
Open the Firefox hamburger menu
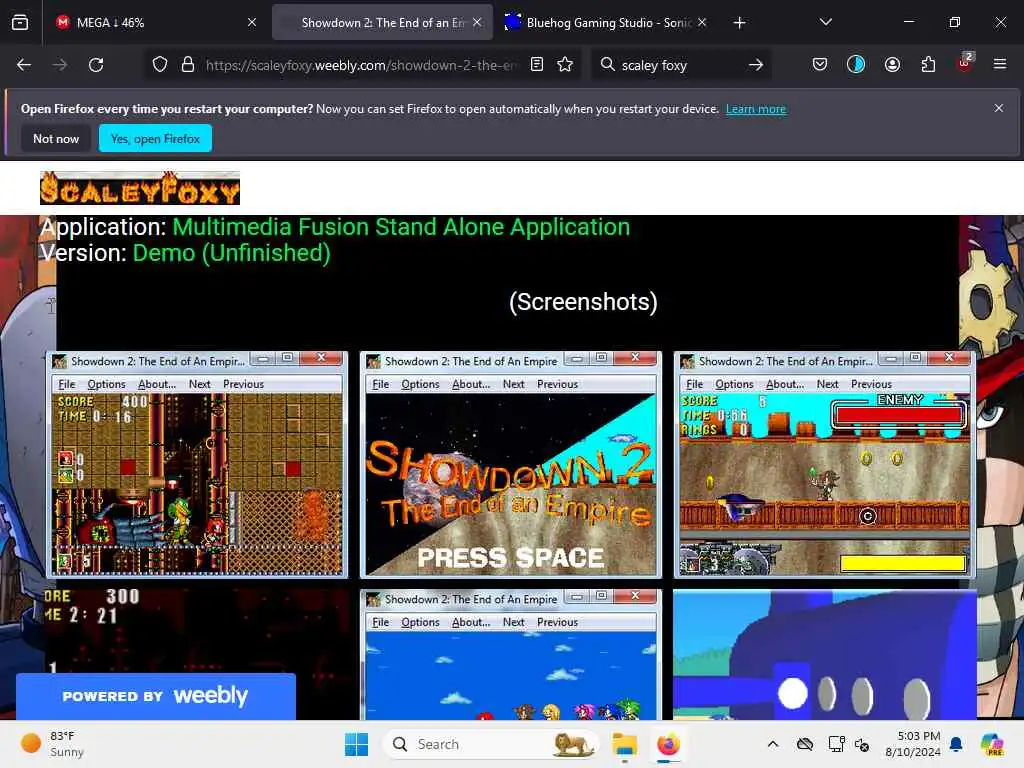(x=1000, y=64)
